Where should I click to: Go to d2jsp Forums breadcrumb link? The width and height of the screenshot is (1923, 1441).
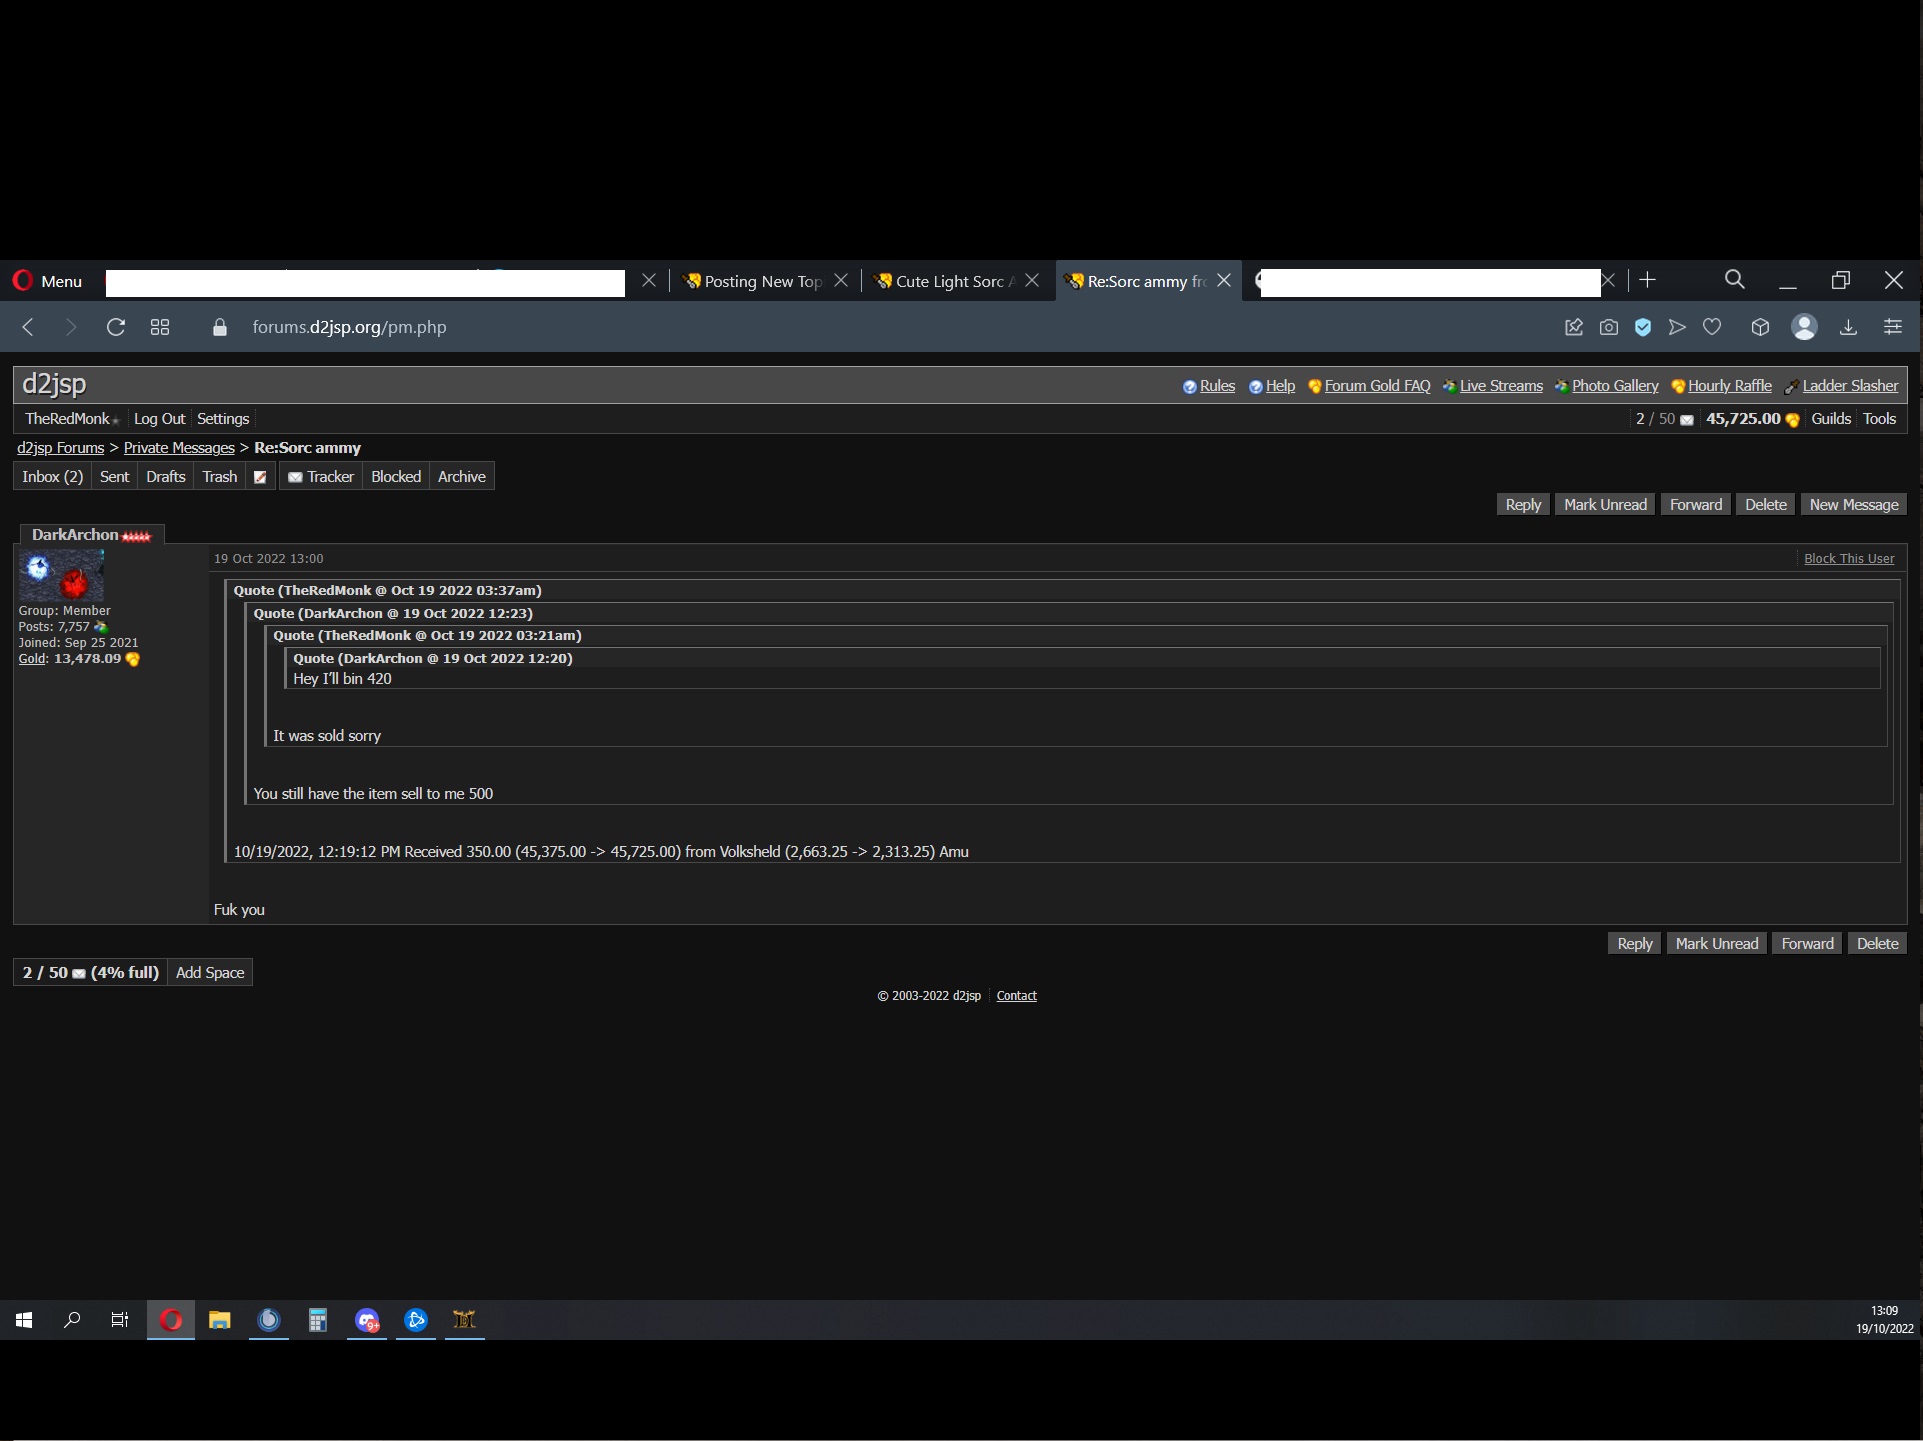tap(61, 448)
